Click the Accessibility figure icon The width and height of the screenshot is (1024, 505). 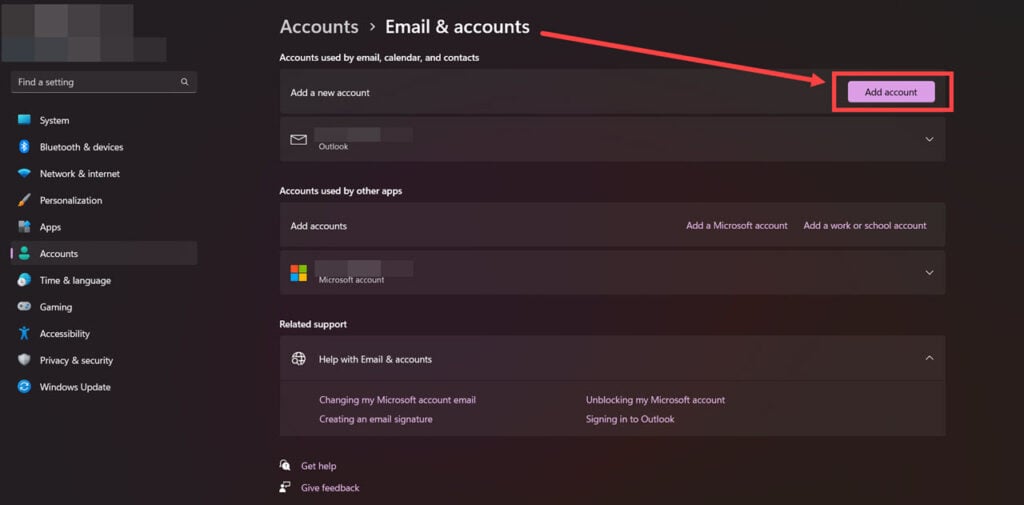click(24, 333)
